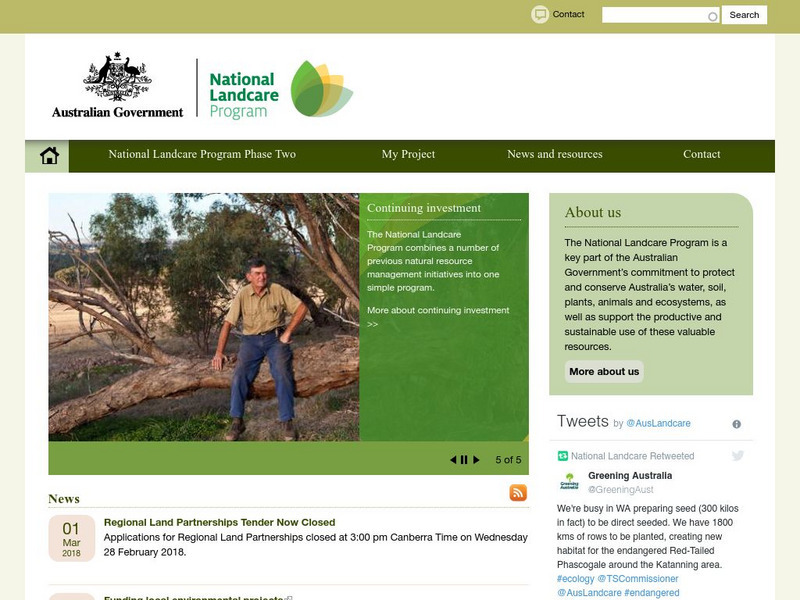Click the '5 of 5' slide counter
This screenshot has width=800, height=600.
(508, 460)
